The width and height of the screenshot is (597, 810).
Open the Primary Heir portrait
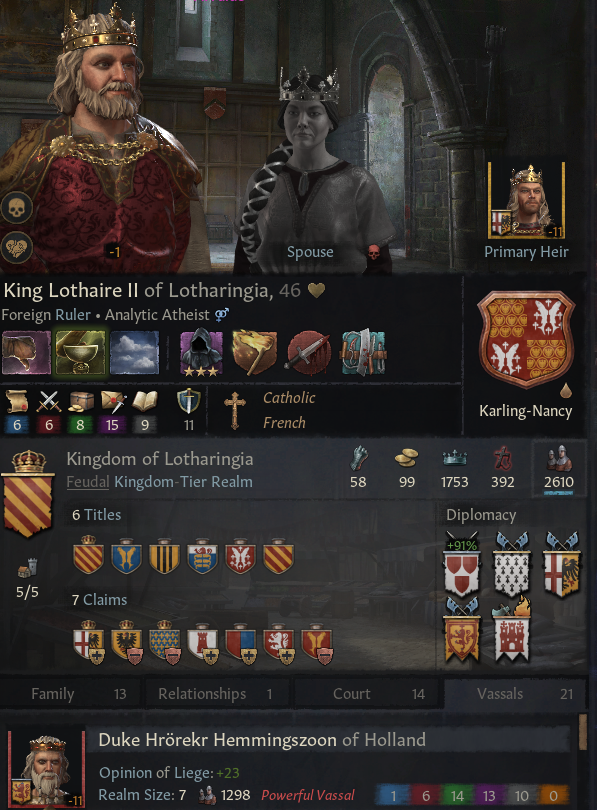[x=526, y=200]
